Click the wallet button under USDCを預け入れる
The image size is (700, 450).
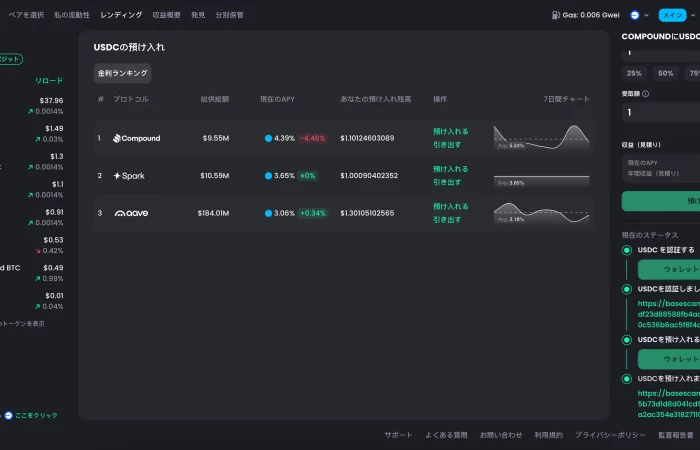669,359
